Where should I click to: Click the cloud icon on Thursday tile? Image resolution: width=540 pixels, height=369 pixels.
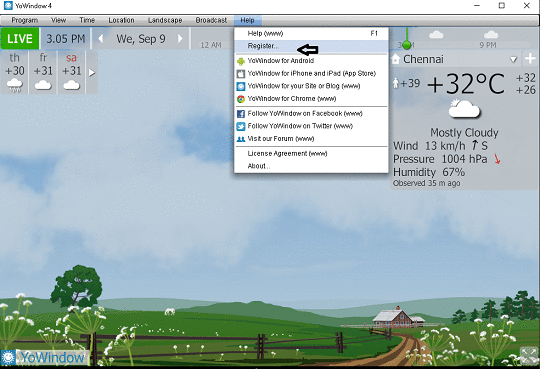tap(14, 85)
